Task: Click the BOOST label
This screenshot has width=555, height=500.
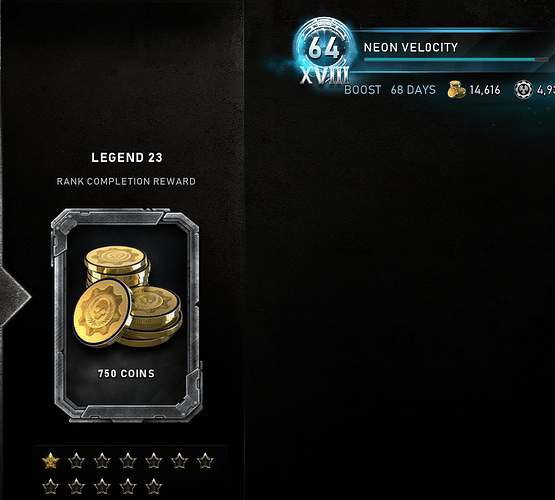Action: coord(363,90)
